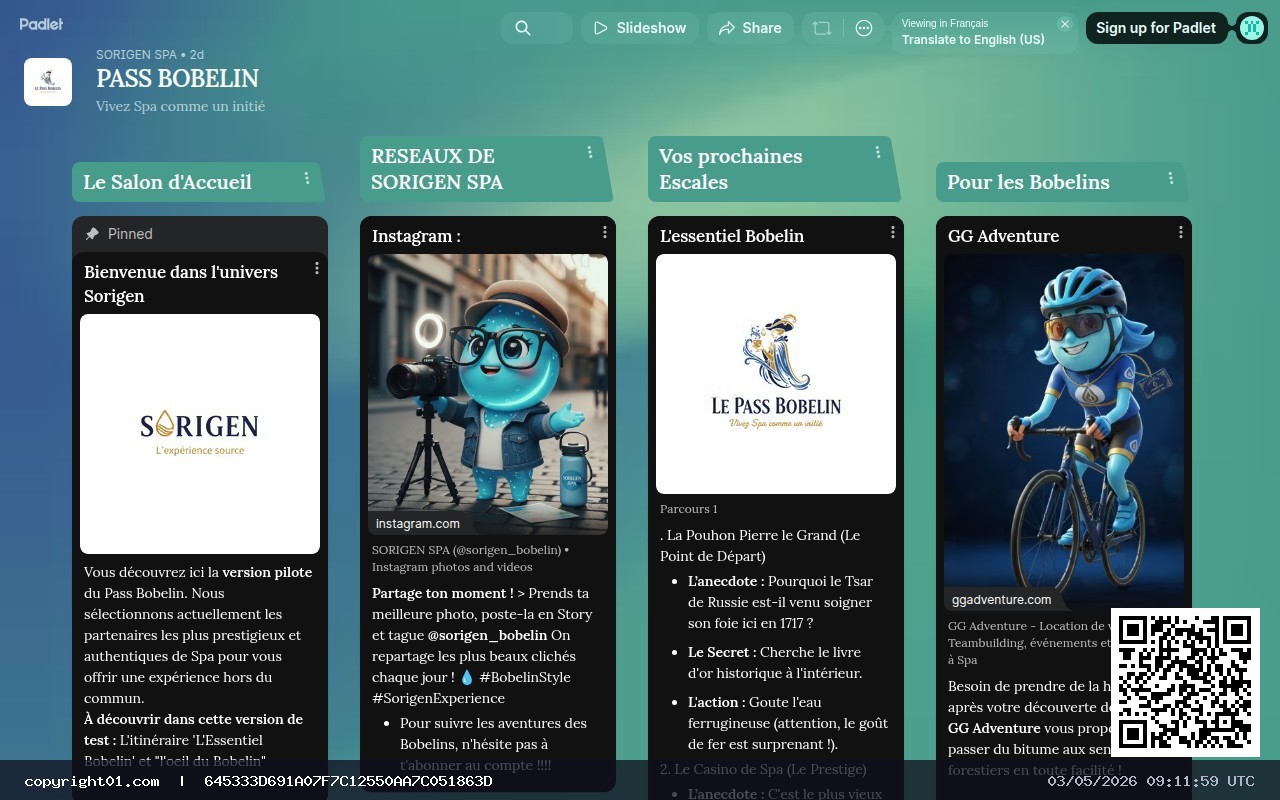
Task: Follow the instagram.com link label
Action: point(418,523)
